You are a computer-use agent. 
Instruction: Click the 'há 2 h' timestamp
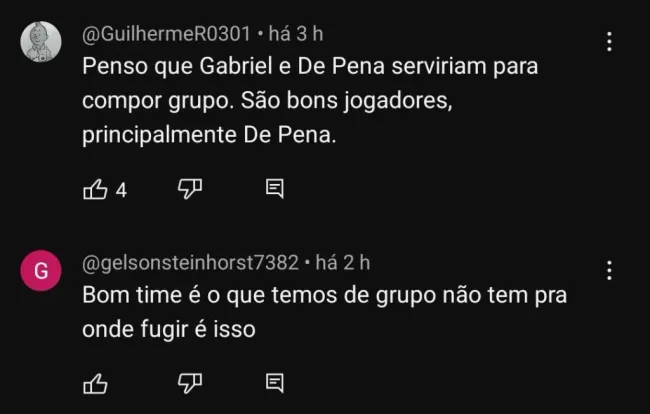[343, 263]
